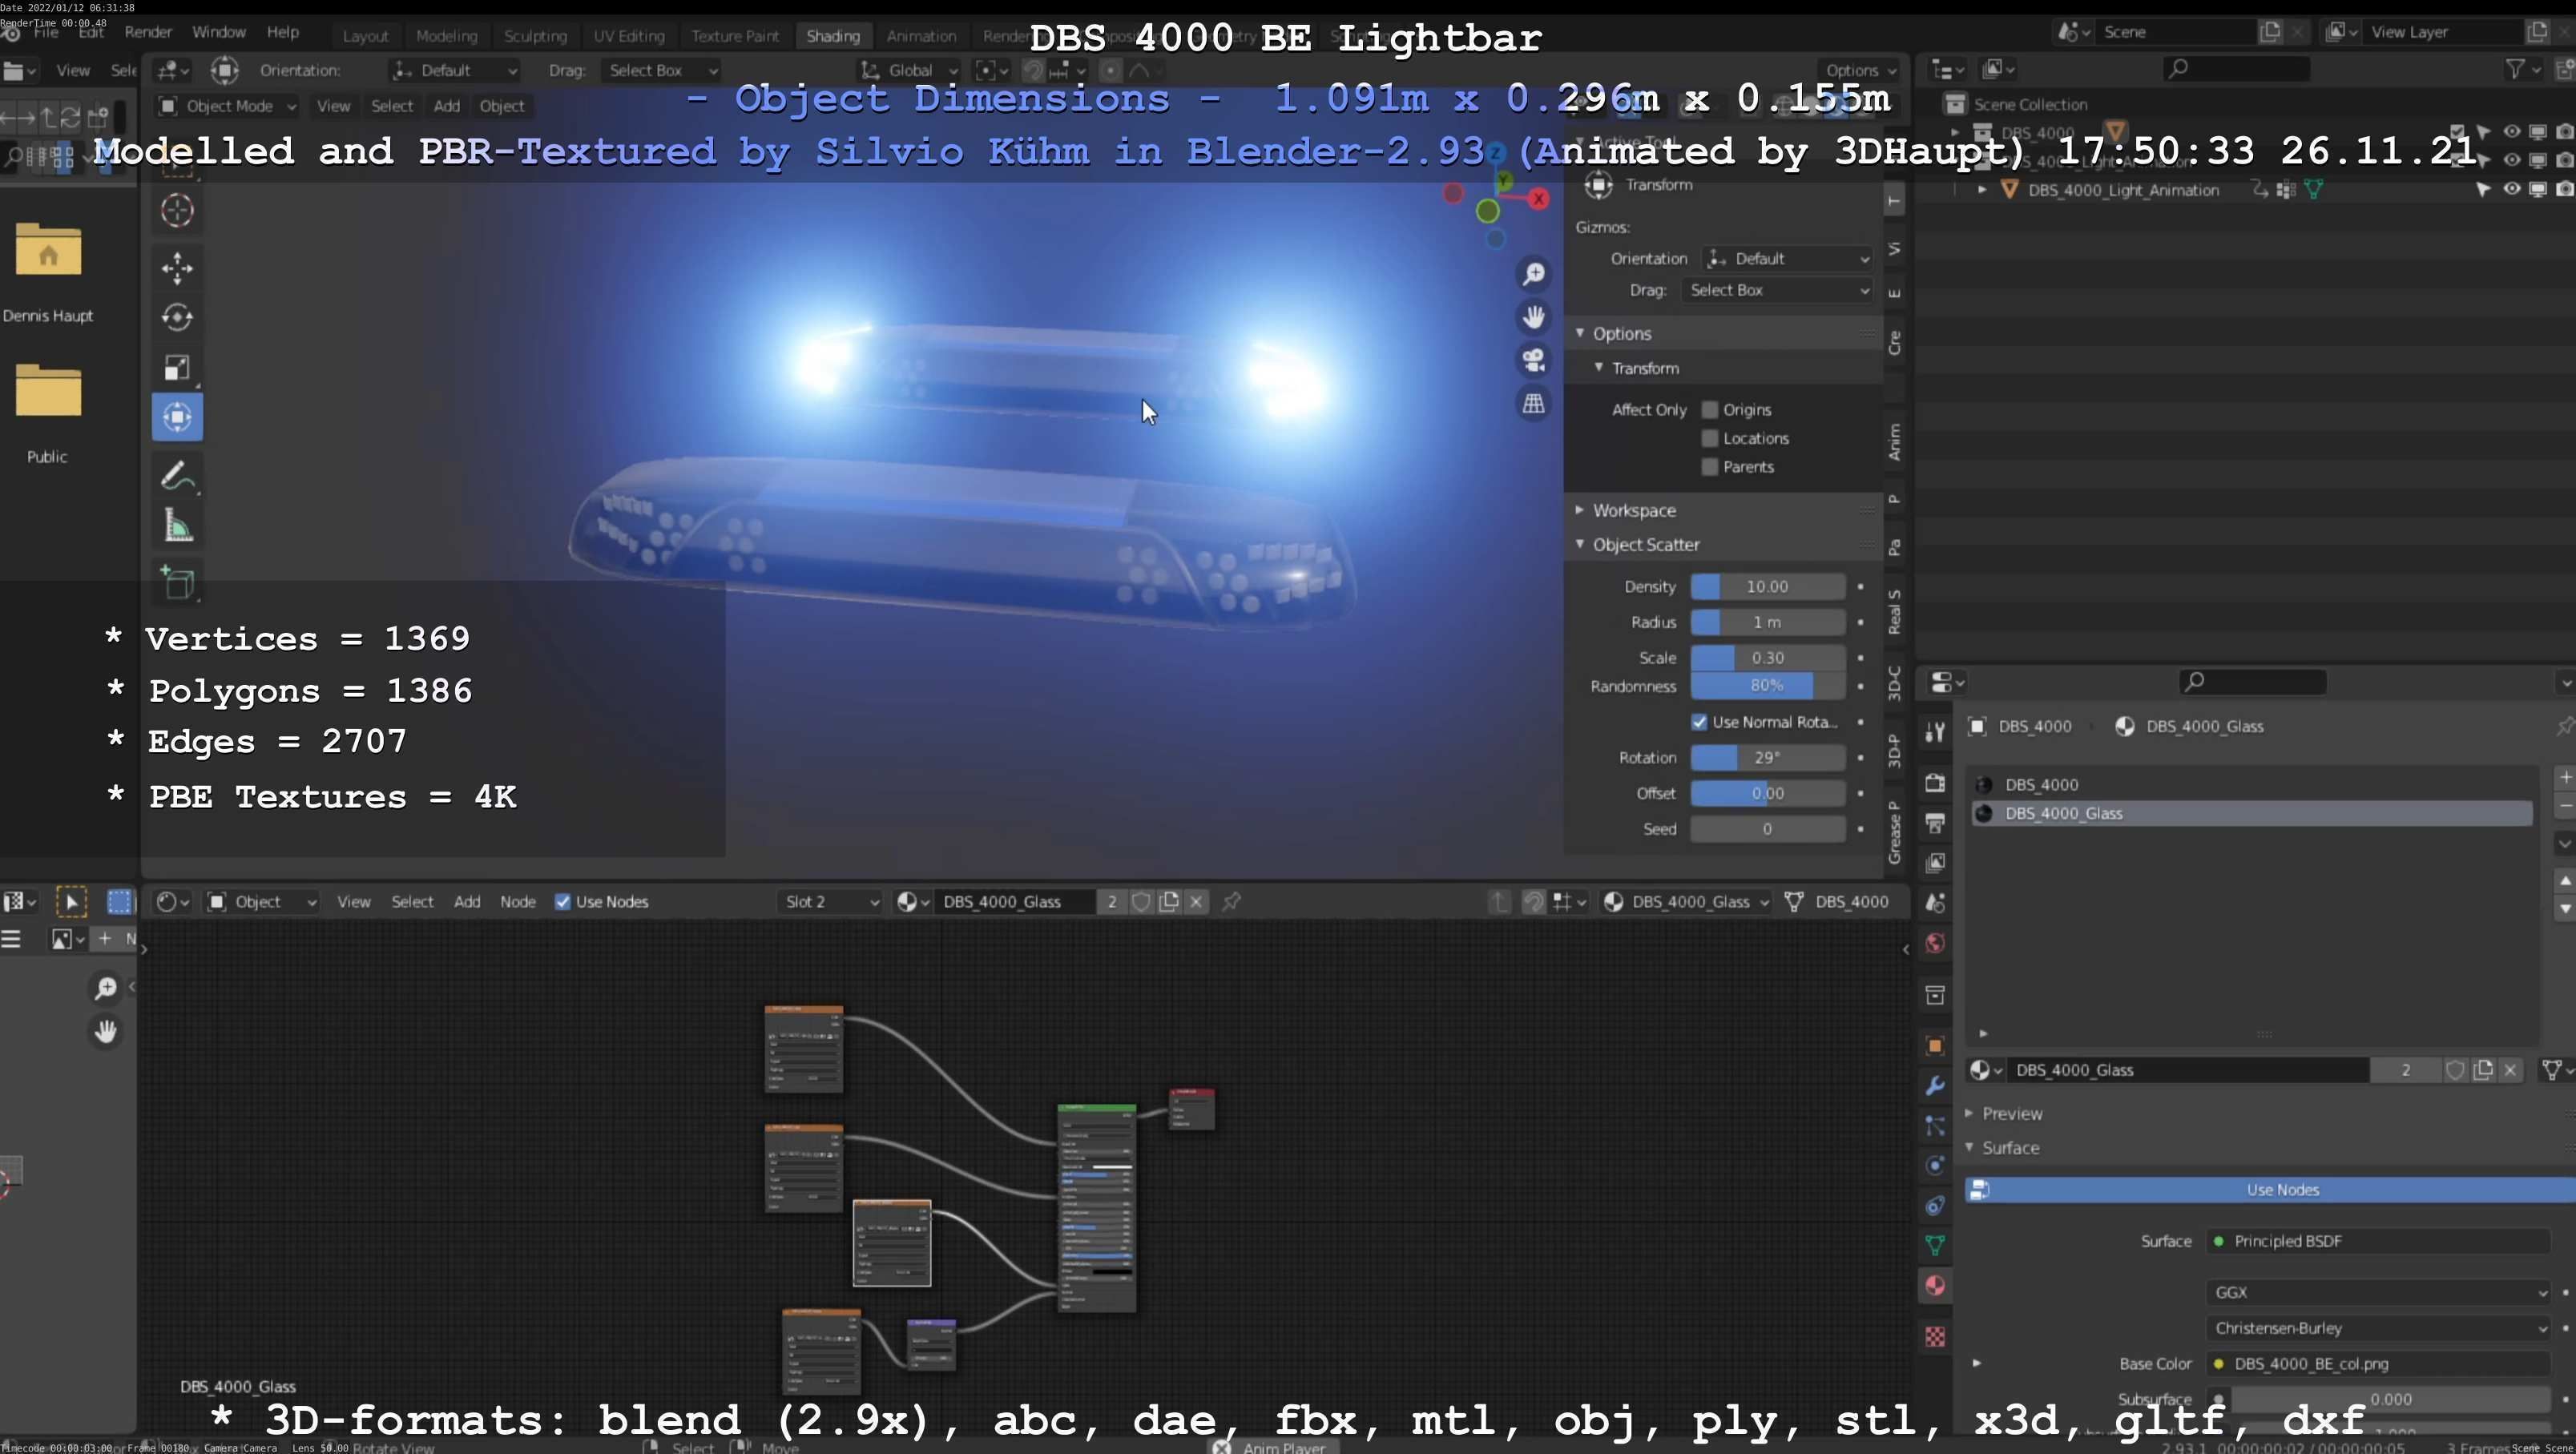This screenshot has width=2576, height=1454.
Task: Open the Orientation Default dropdown in header
Action: [x=454, y=70]
